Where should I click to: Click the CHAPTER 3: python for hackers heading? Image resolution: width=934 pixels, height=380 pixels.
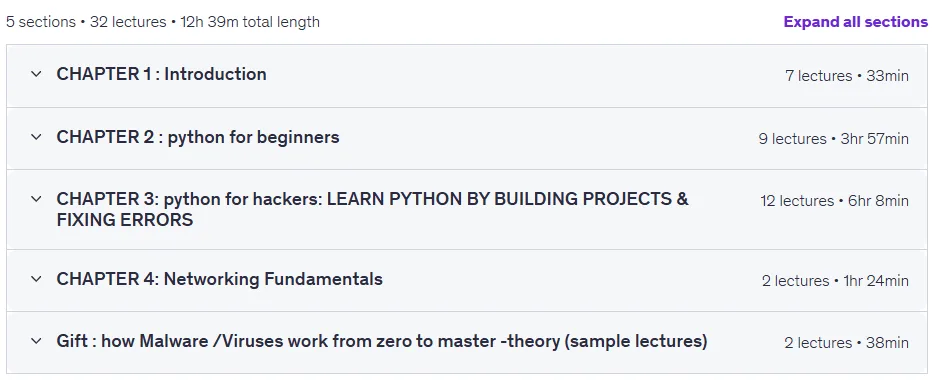(x=372, y=209)
